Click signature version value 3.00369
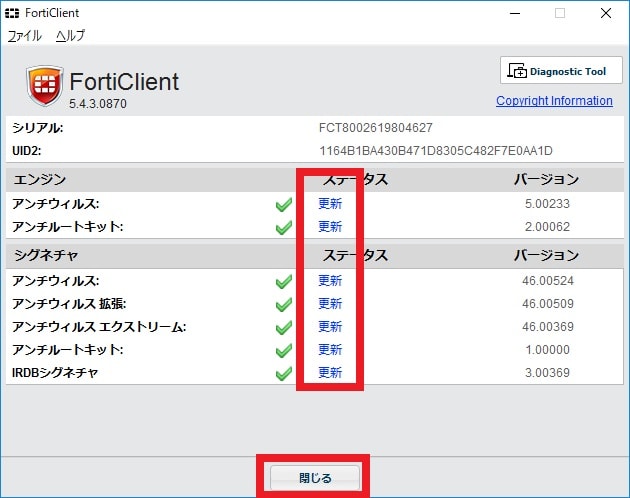The width and height of the screenshot is (630, 498). pos(547,373)
